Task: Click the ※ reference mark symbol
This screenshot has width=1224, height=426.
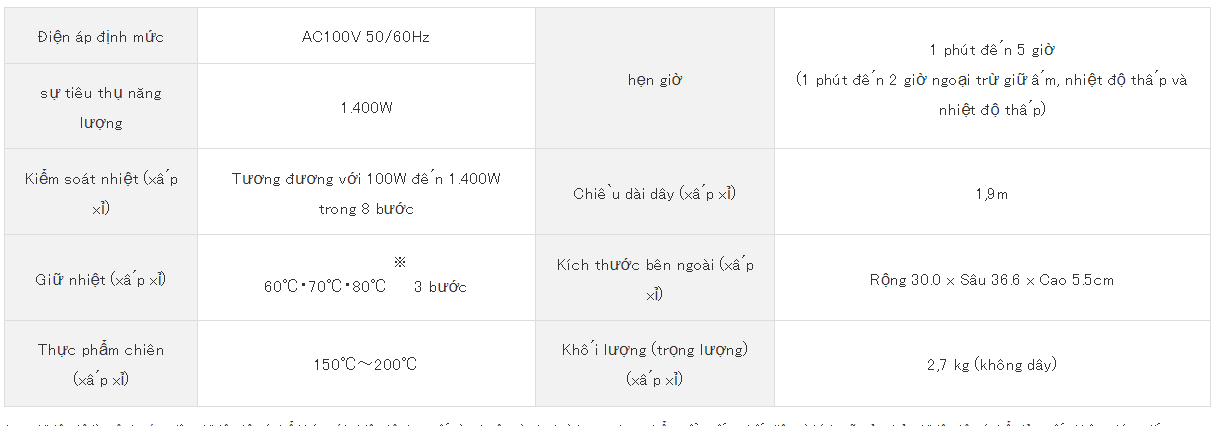Action: click(399, 262)
